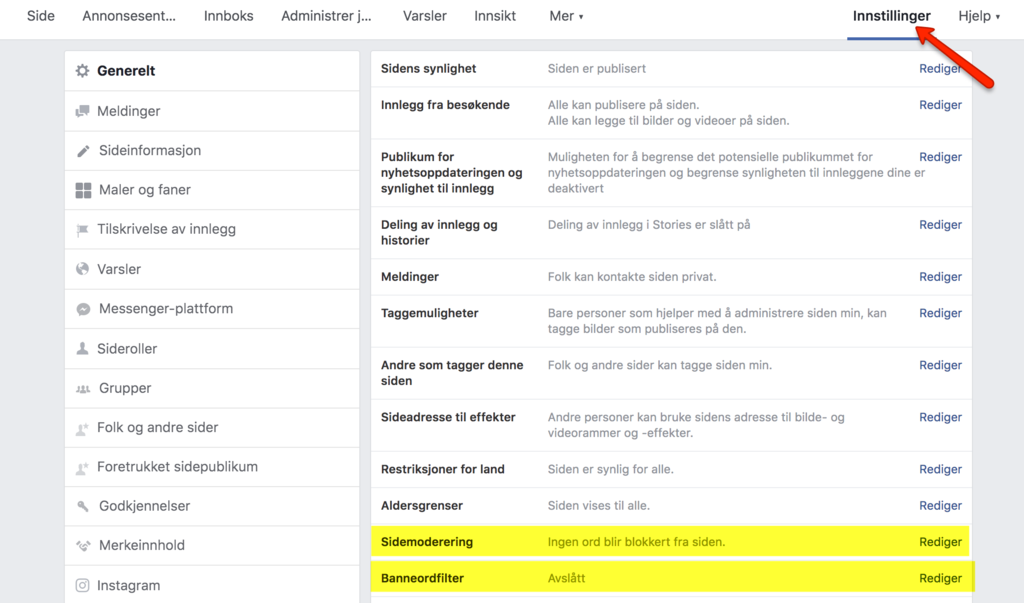Click Rediger next to Banneordfilter

point(940,578)
